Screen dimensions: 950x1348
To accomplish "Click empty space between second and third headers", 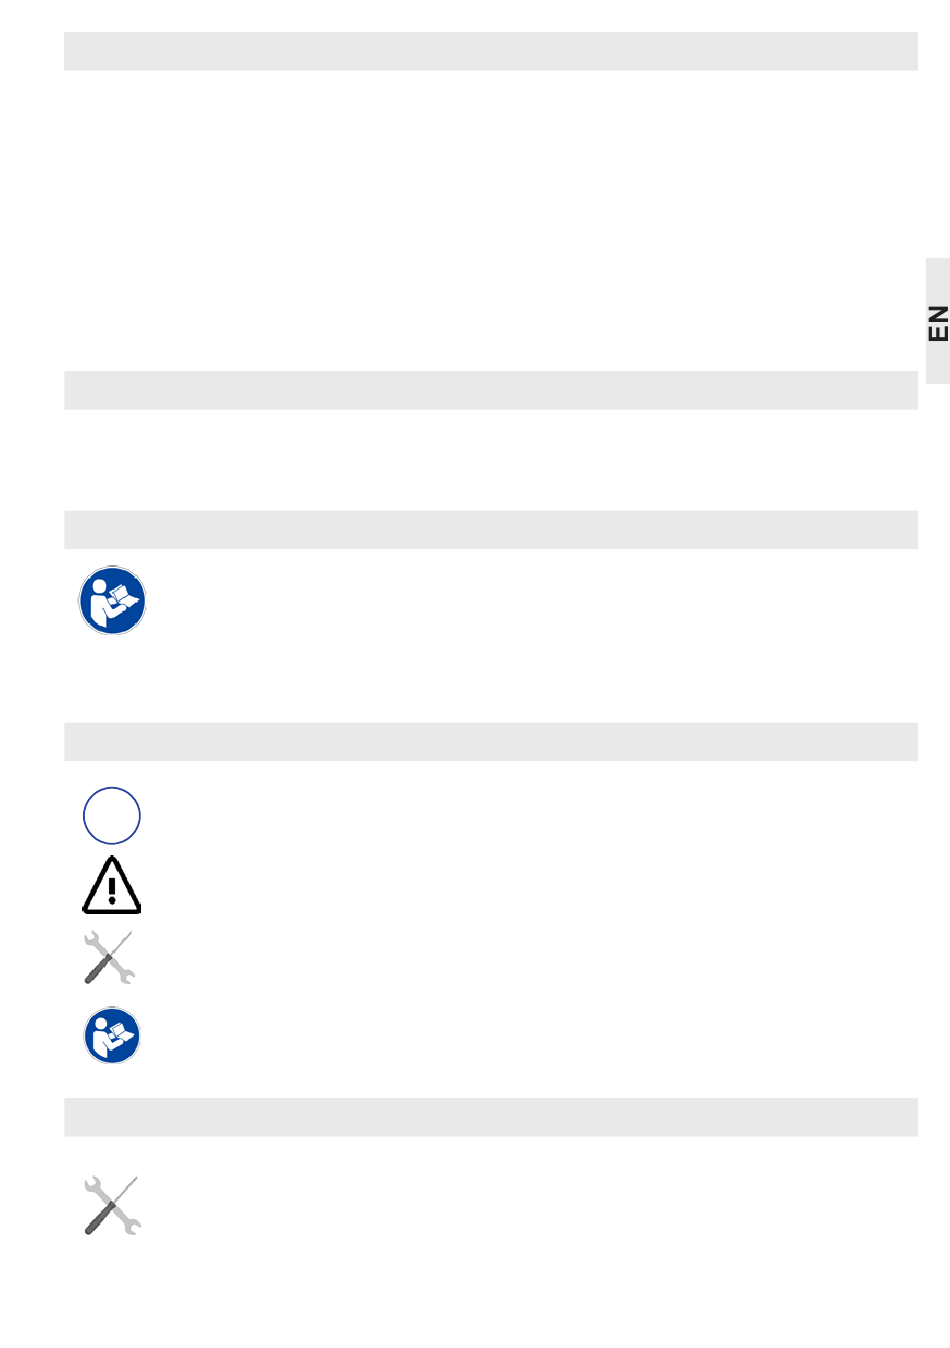I will (491, 460).
